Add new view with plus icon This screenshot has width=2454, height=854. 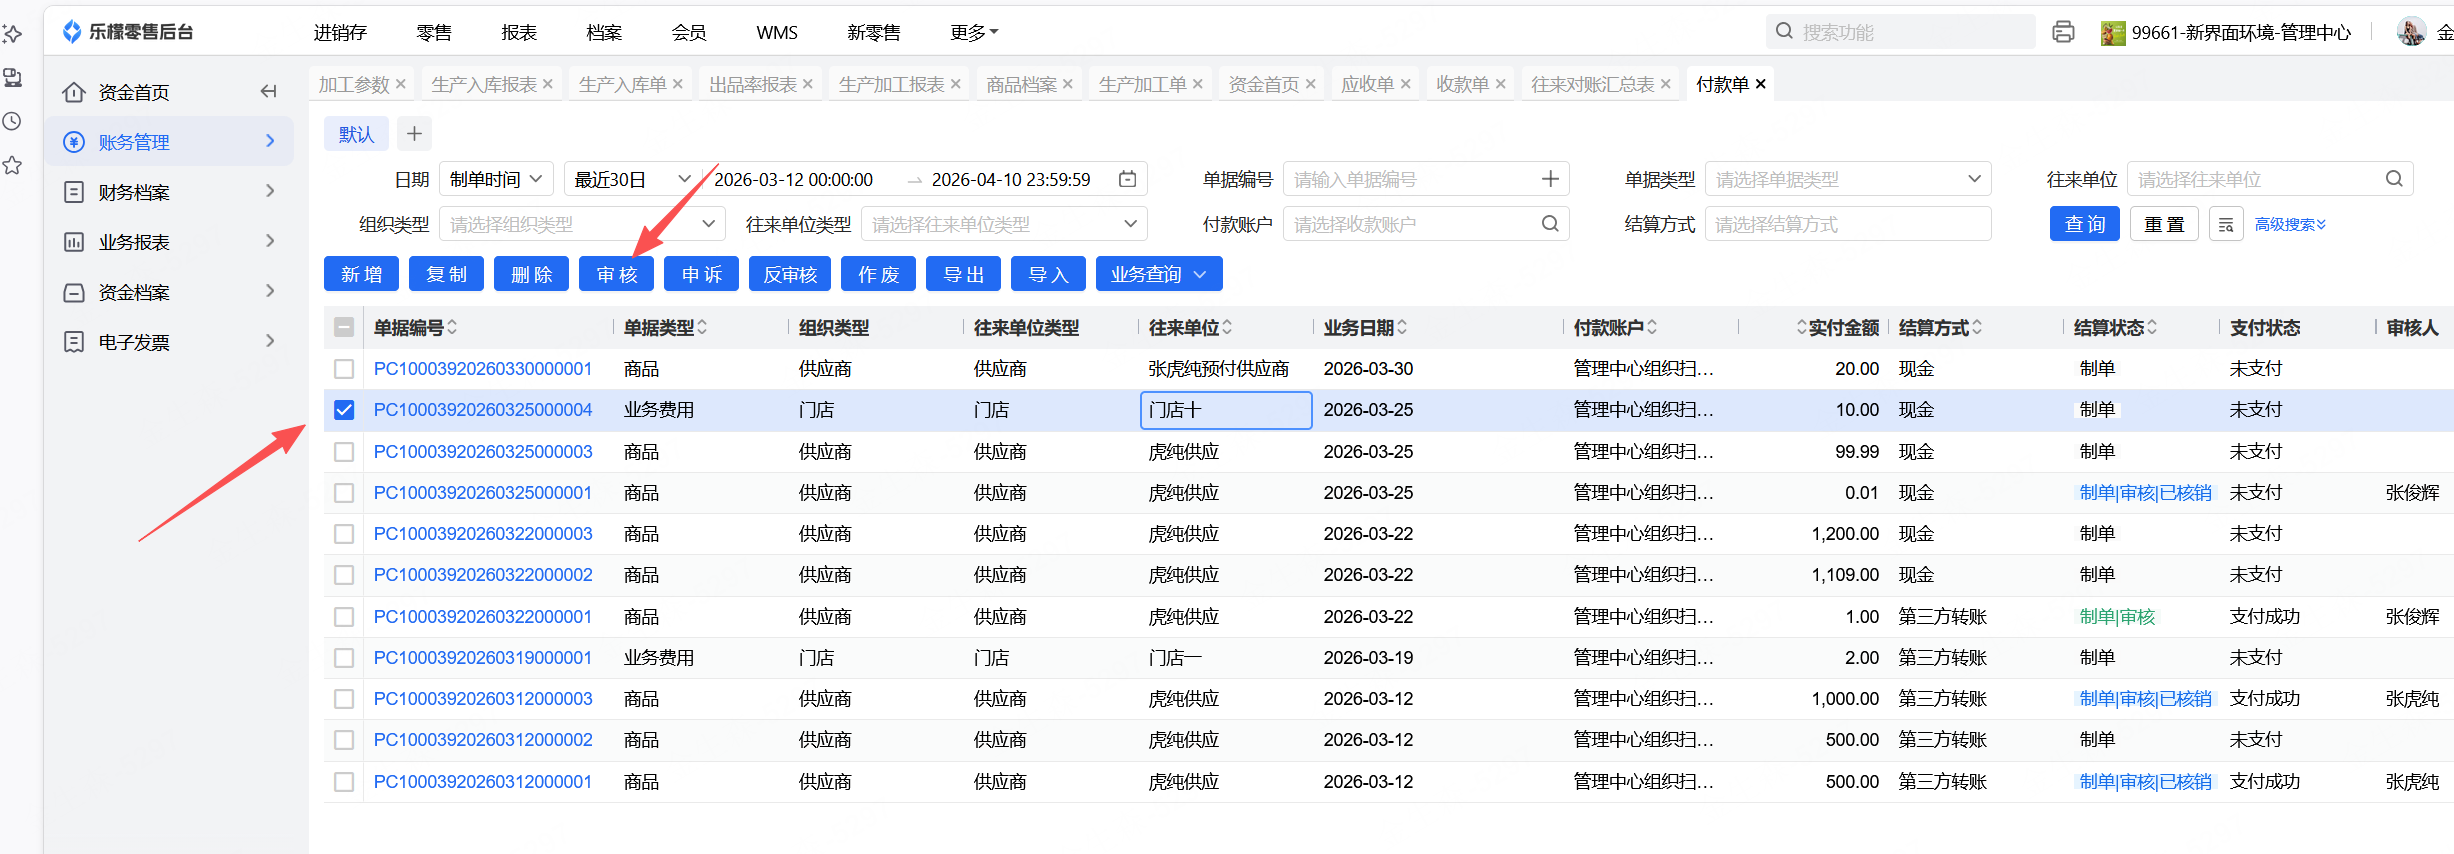[414, 134]
